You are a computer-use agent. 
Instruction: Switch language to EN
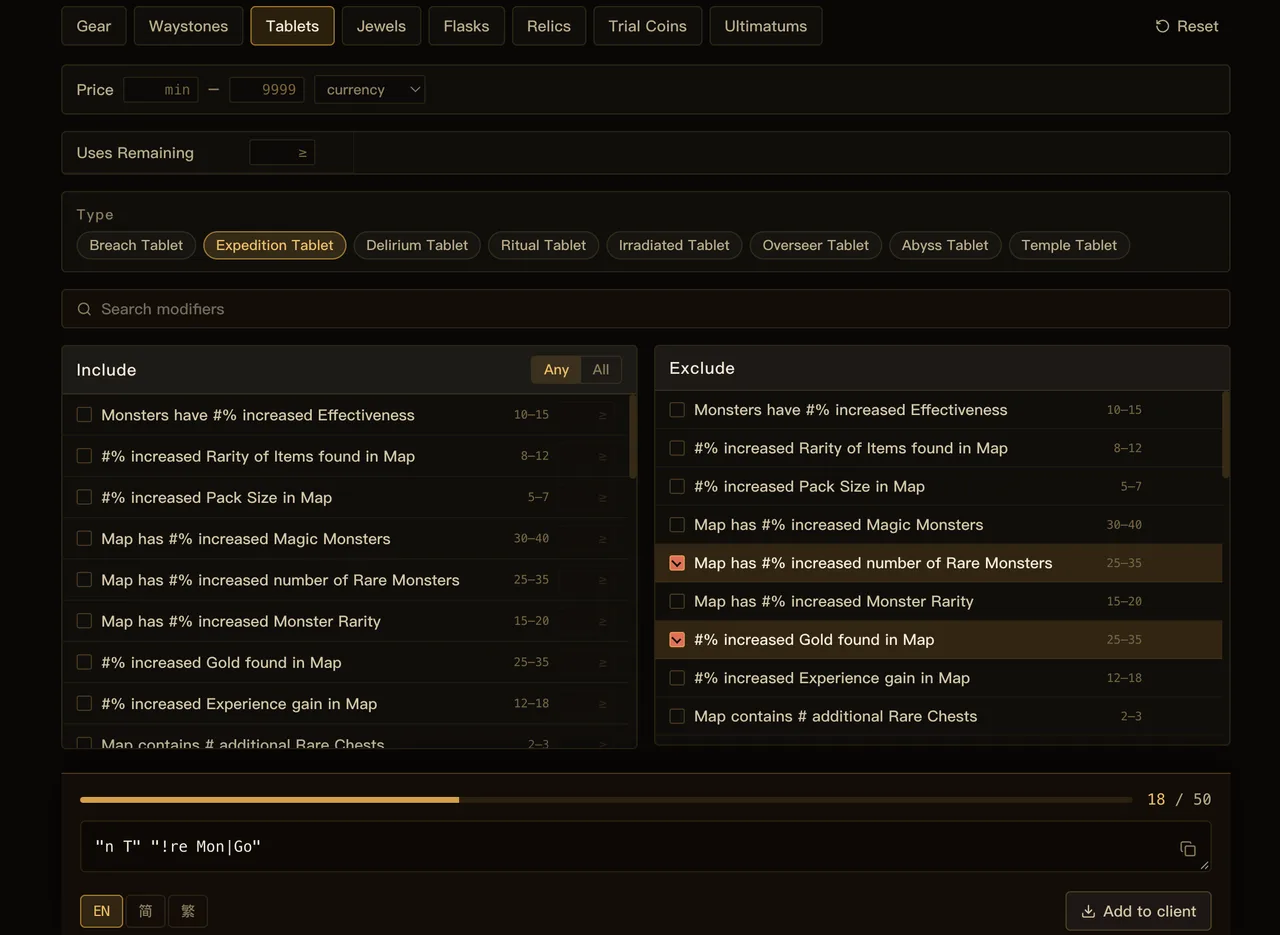click(102, 911)
